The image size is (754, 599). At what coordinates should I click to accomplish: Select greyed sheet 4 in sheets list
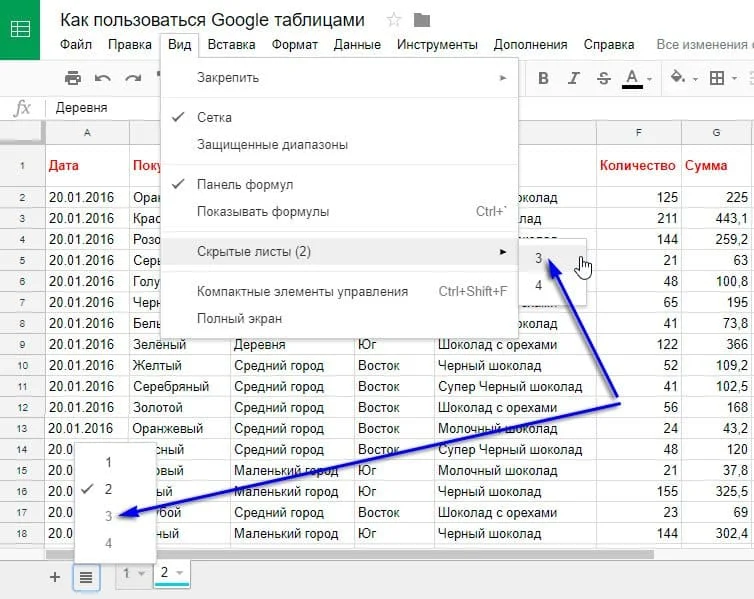115,543
